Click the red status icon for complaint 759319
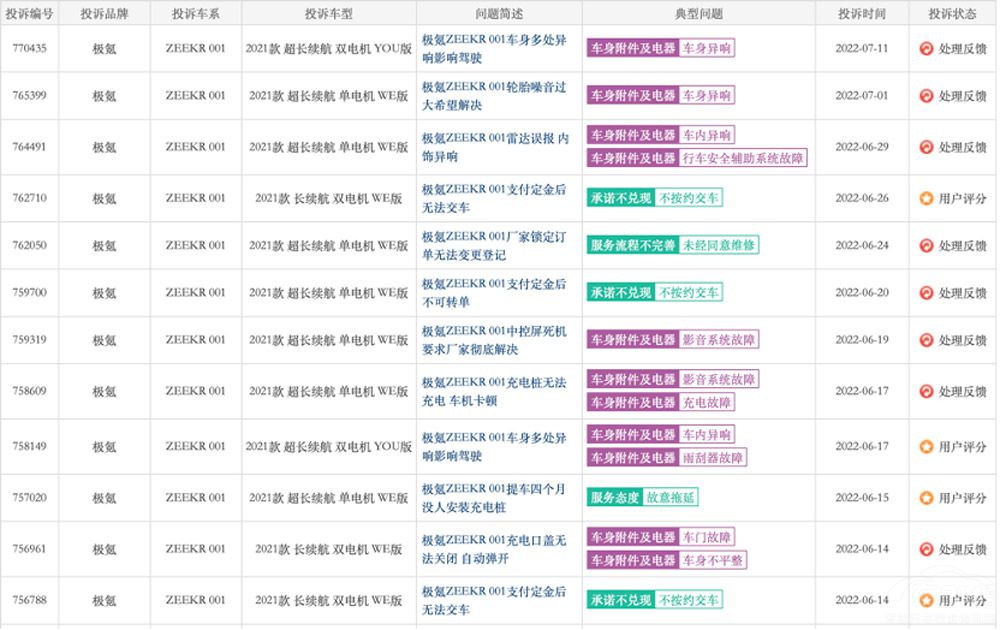This screenshot has width=1000, height=630. coord(926,341)
